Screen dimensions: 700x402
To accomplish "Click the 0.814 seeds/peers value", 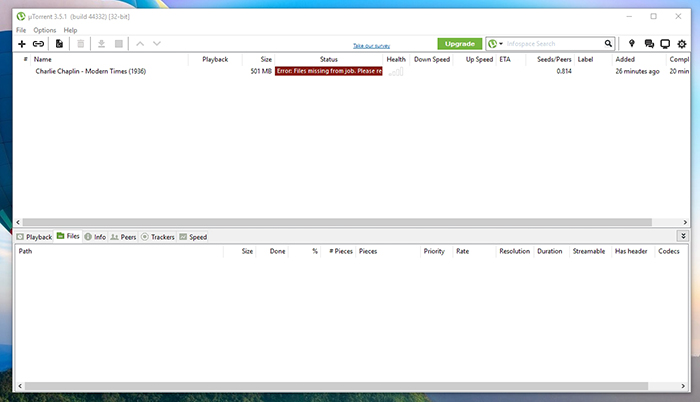I will tap(564, 71).
